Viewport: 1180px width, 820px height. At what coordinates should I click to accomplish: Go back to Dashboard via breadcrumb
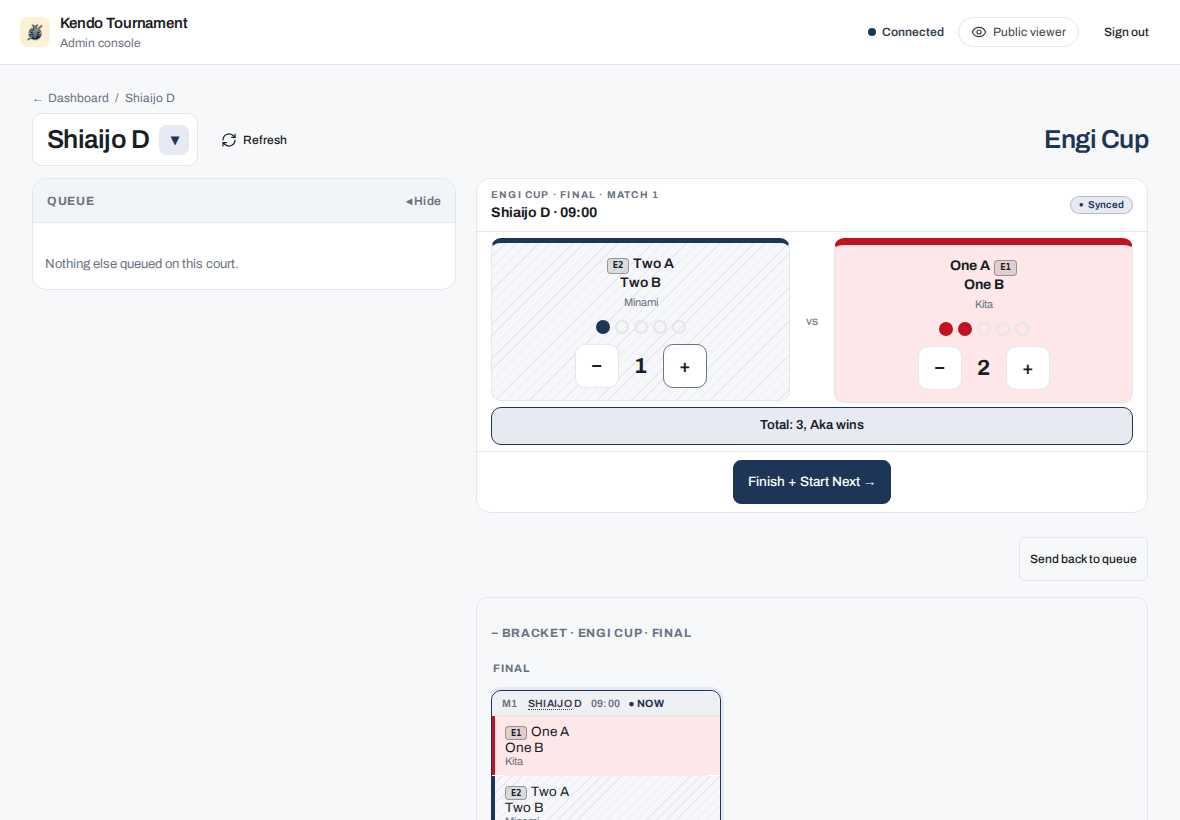(78, 98)
